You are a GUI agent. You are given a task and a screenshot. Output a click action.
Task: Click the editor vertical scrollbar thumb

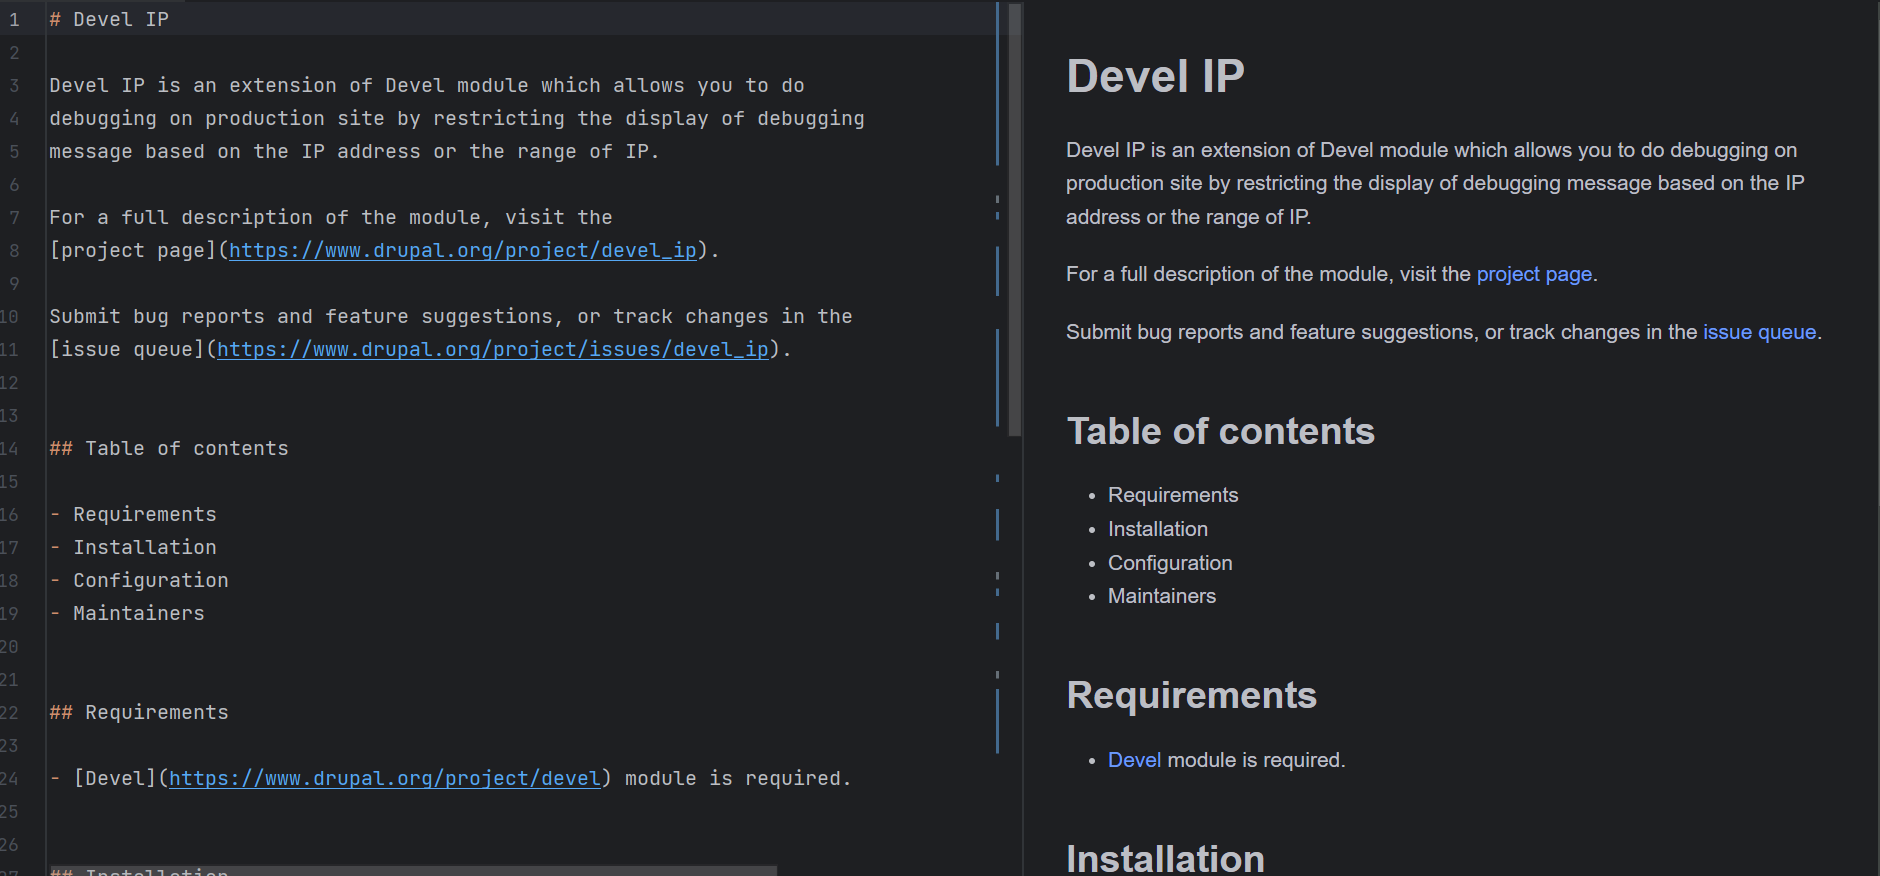tap(1015, 220)
